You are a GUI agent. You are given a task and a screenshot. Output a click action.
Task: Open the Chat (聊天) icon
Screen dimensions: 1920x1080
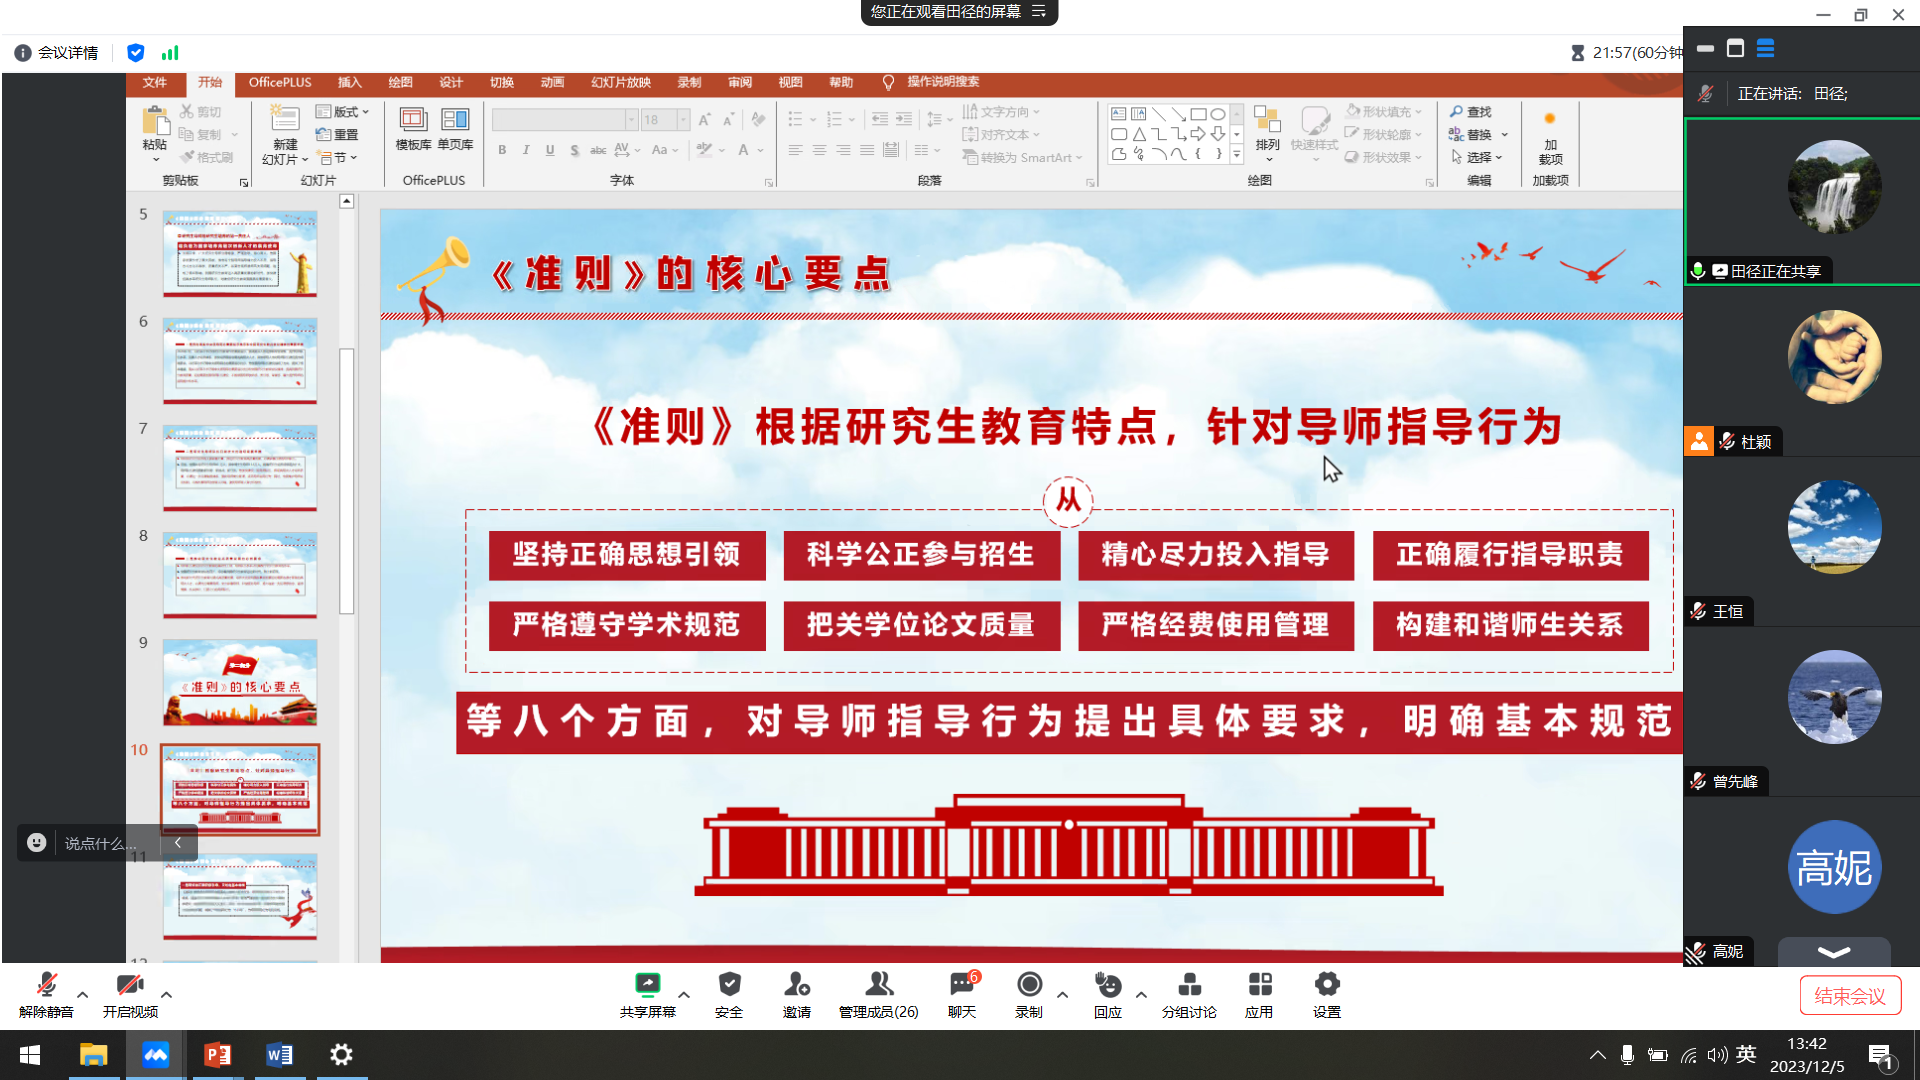(961, 985)
